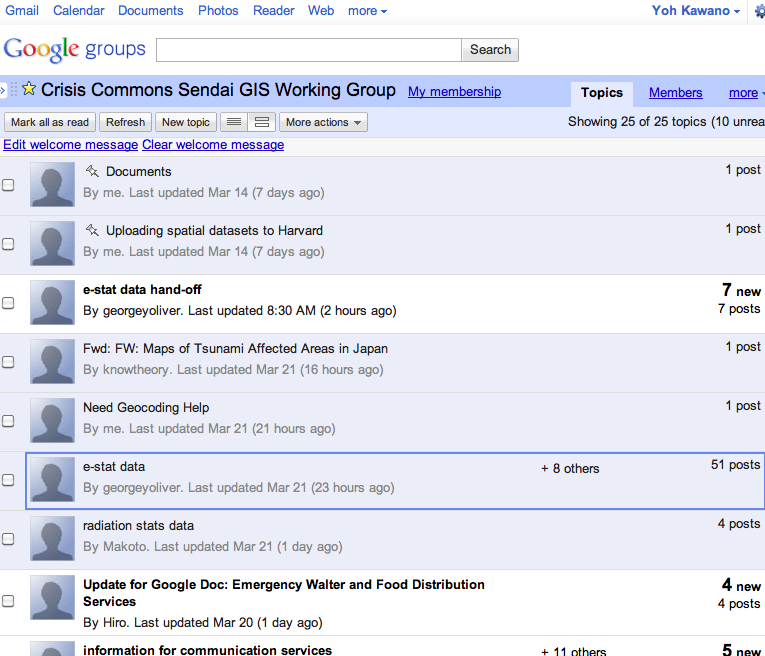Viewport: 765px width, 656px height.
Task: Click avatar of Need Geocoding Help topic
Action: coord(52,420)
